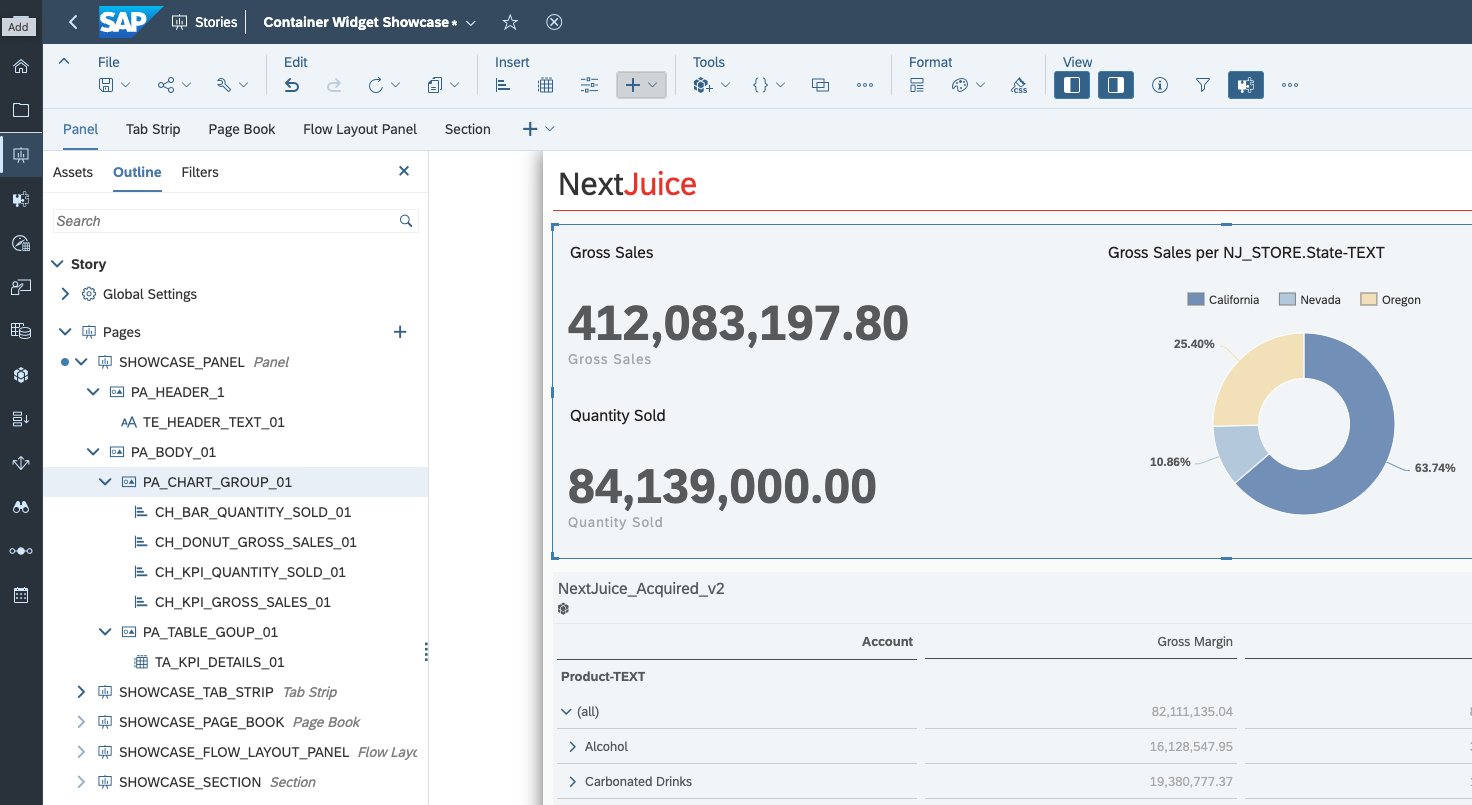Open the color palette picker under Format

pos(960,85)
